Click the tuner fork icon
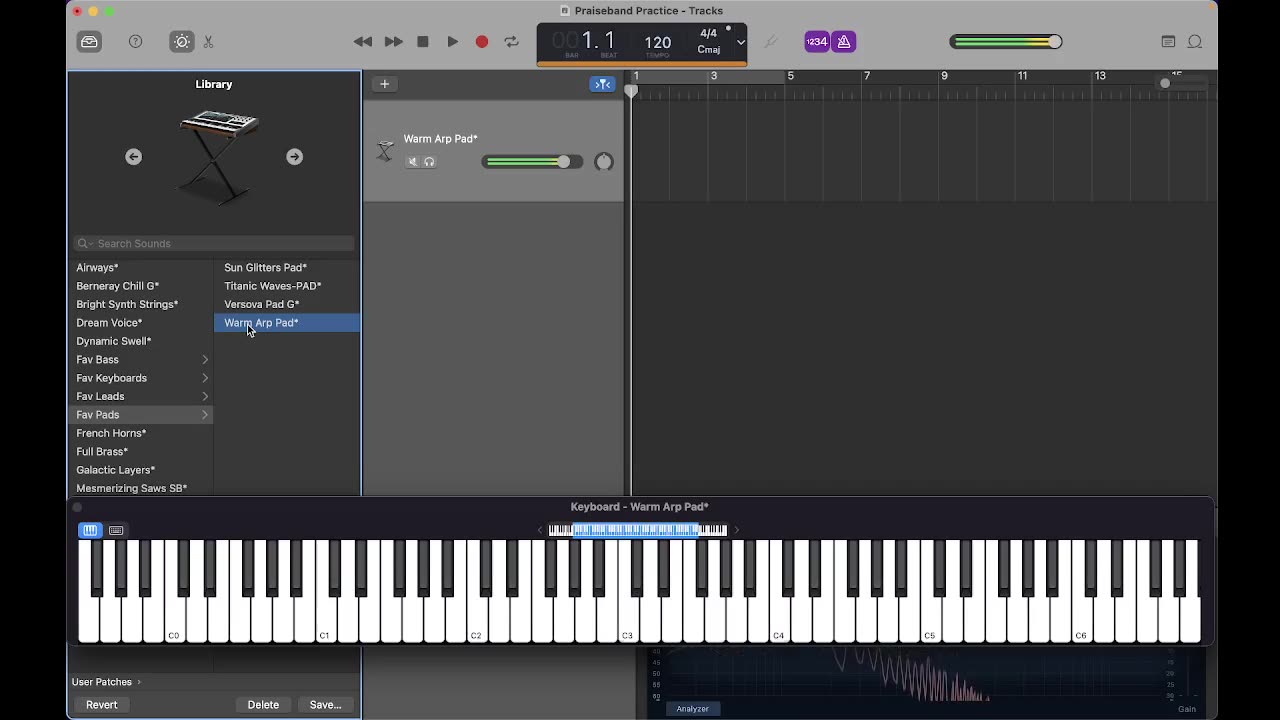The height and width of the screenshot is (720, 1280). click(x=770, y=42)
